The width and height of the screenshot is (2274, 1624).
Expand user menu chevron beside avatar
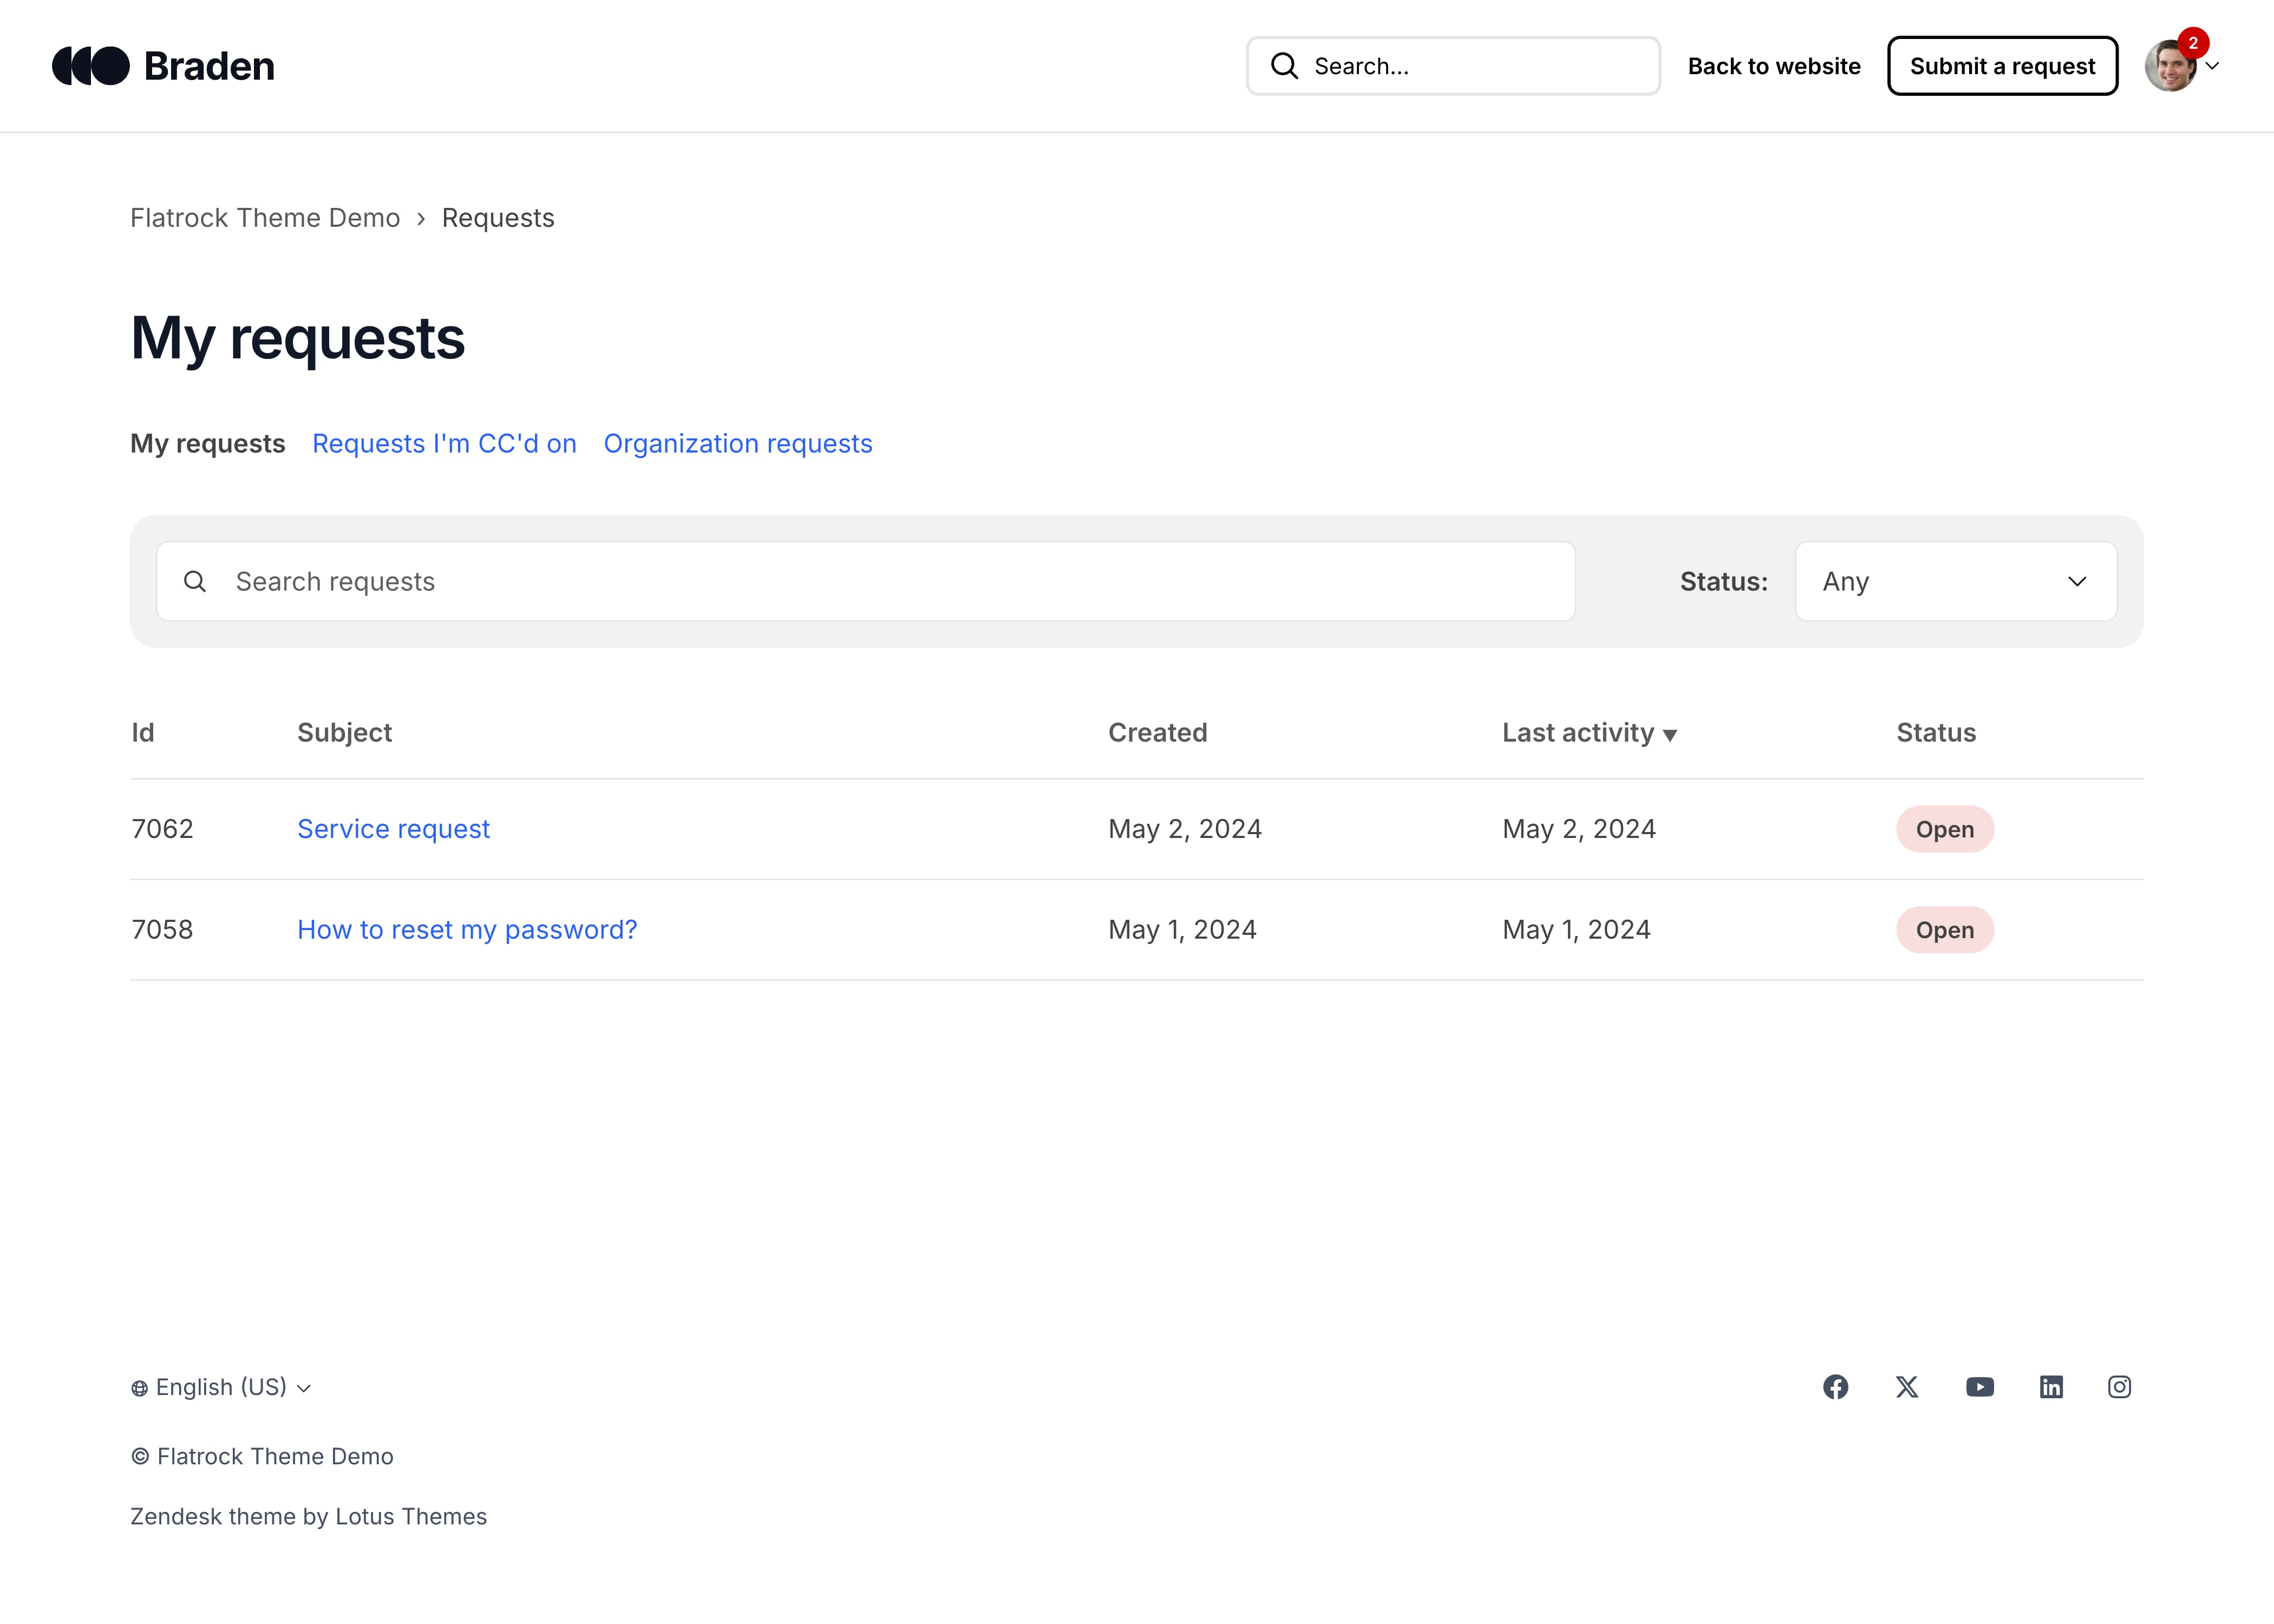[x=2213, y=66]
